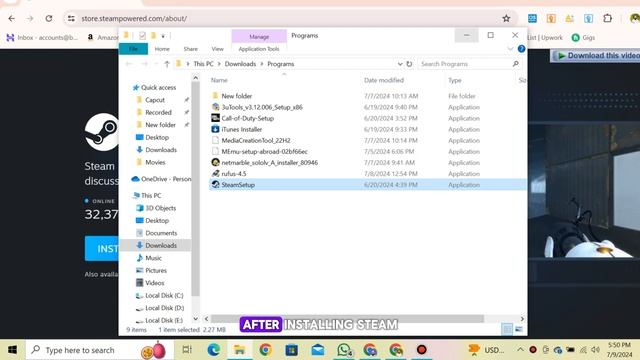Image resolution: width=640 pixels, height=360 pixels.
Task: Sort by the Type column header
Action: click(455, 80)
